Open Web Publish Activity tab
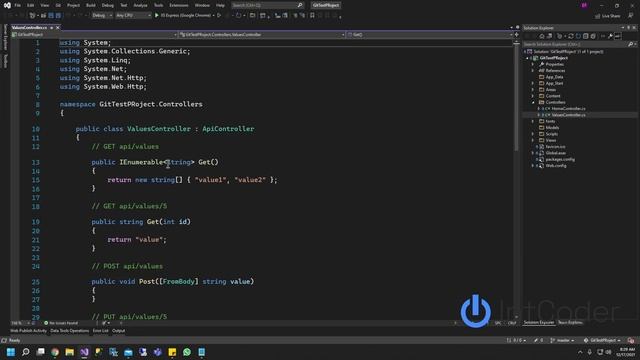 (28, 331)
